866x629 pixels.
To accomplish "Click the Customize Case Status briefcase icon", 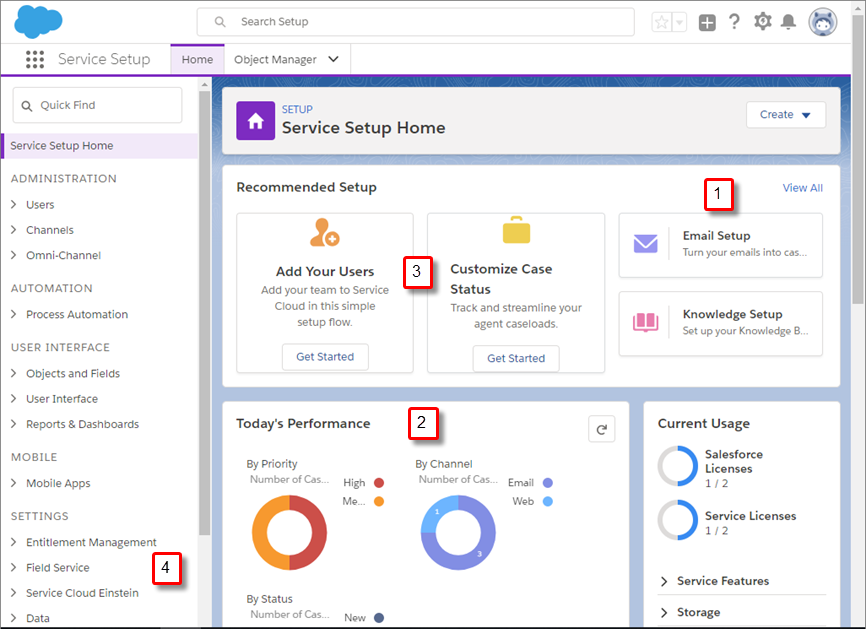I will pos(516,230).
